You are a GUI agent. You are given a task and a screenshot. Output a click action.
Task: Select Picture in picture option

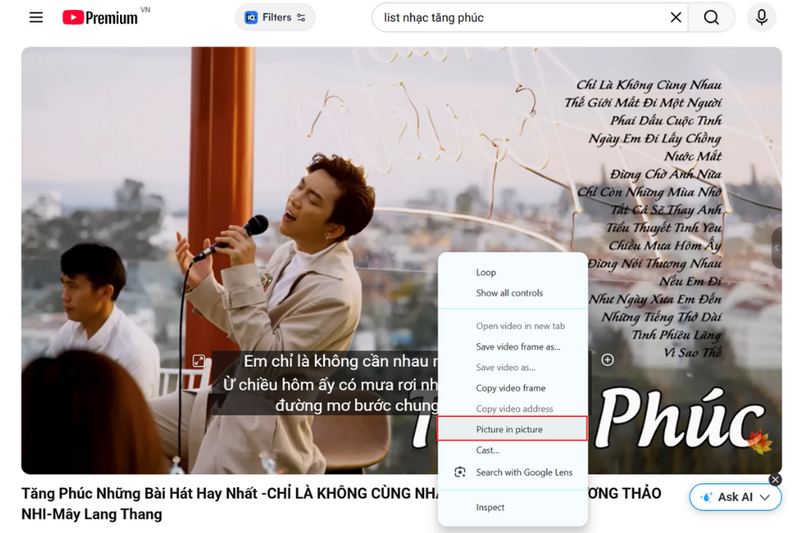(512, 429)
